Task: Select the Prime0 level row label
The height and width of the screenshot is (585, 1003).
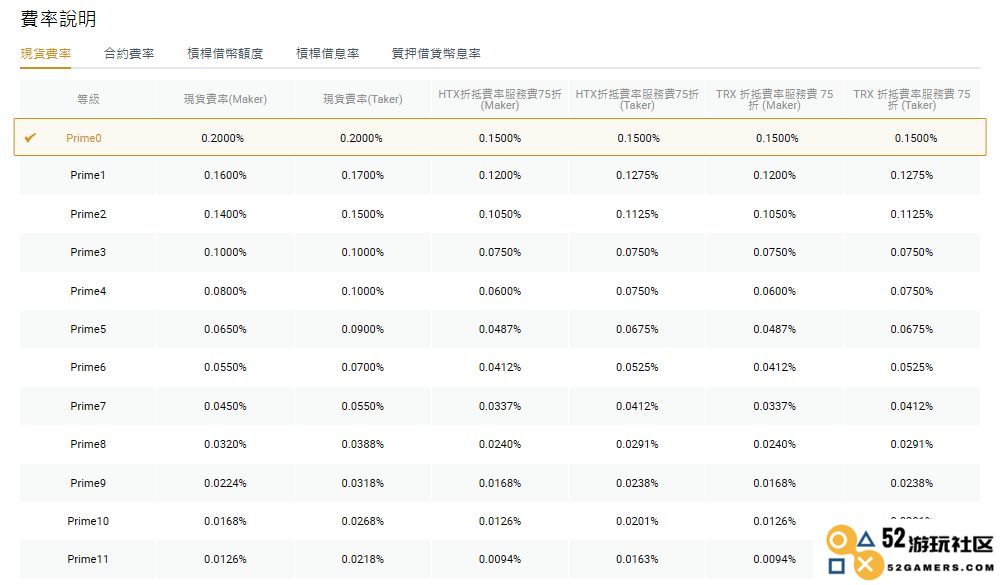Action: point(84,138)
